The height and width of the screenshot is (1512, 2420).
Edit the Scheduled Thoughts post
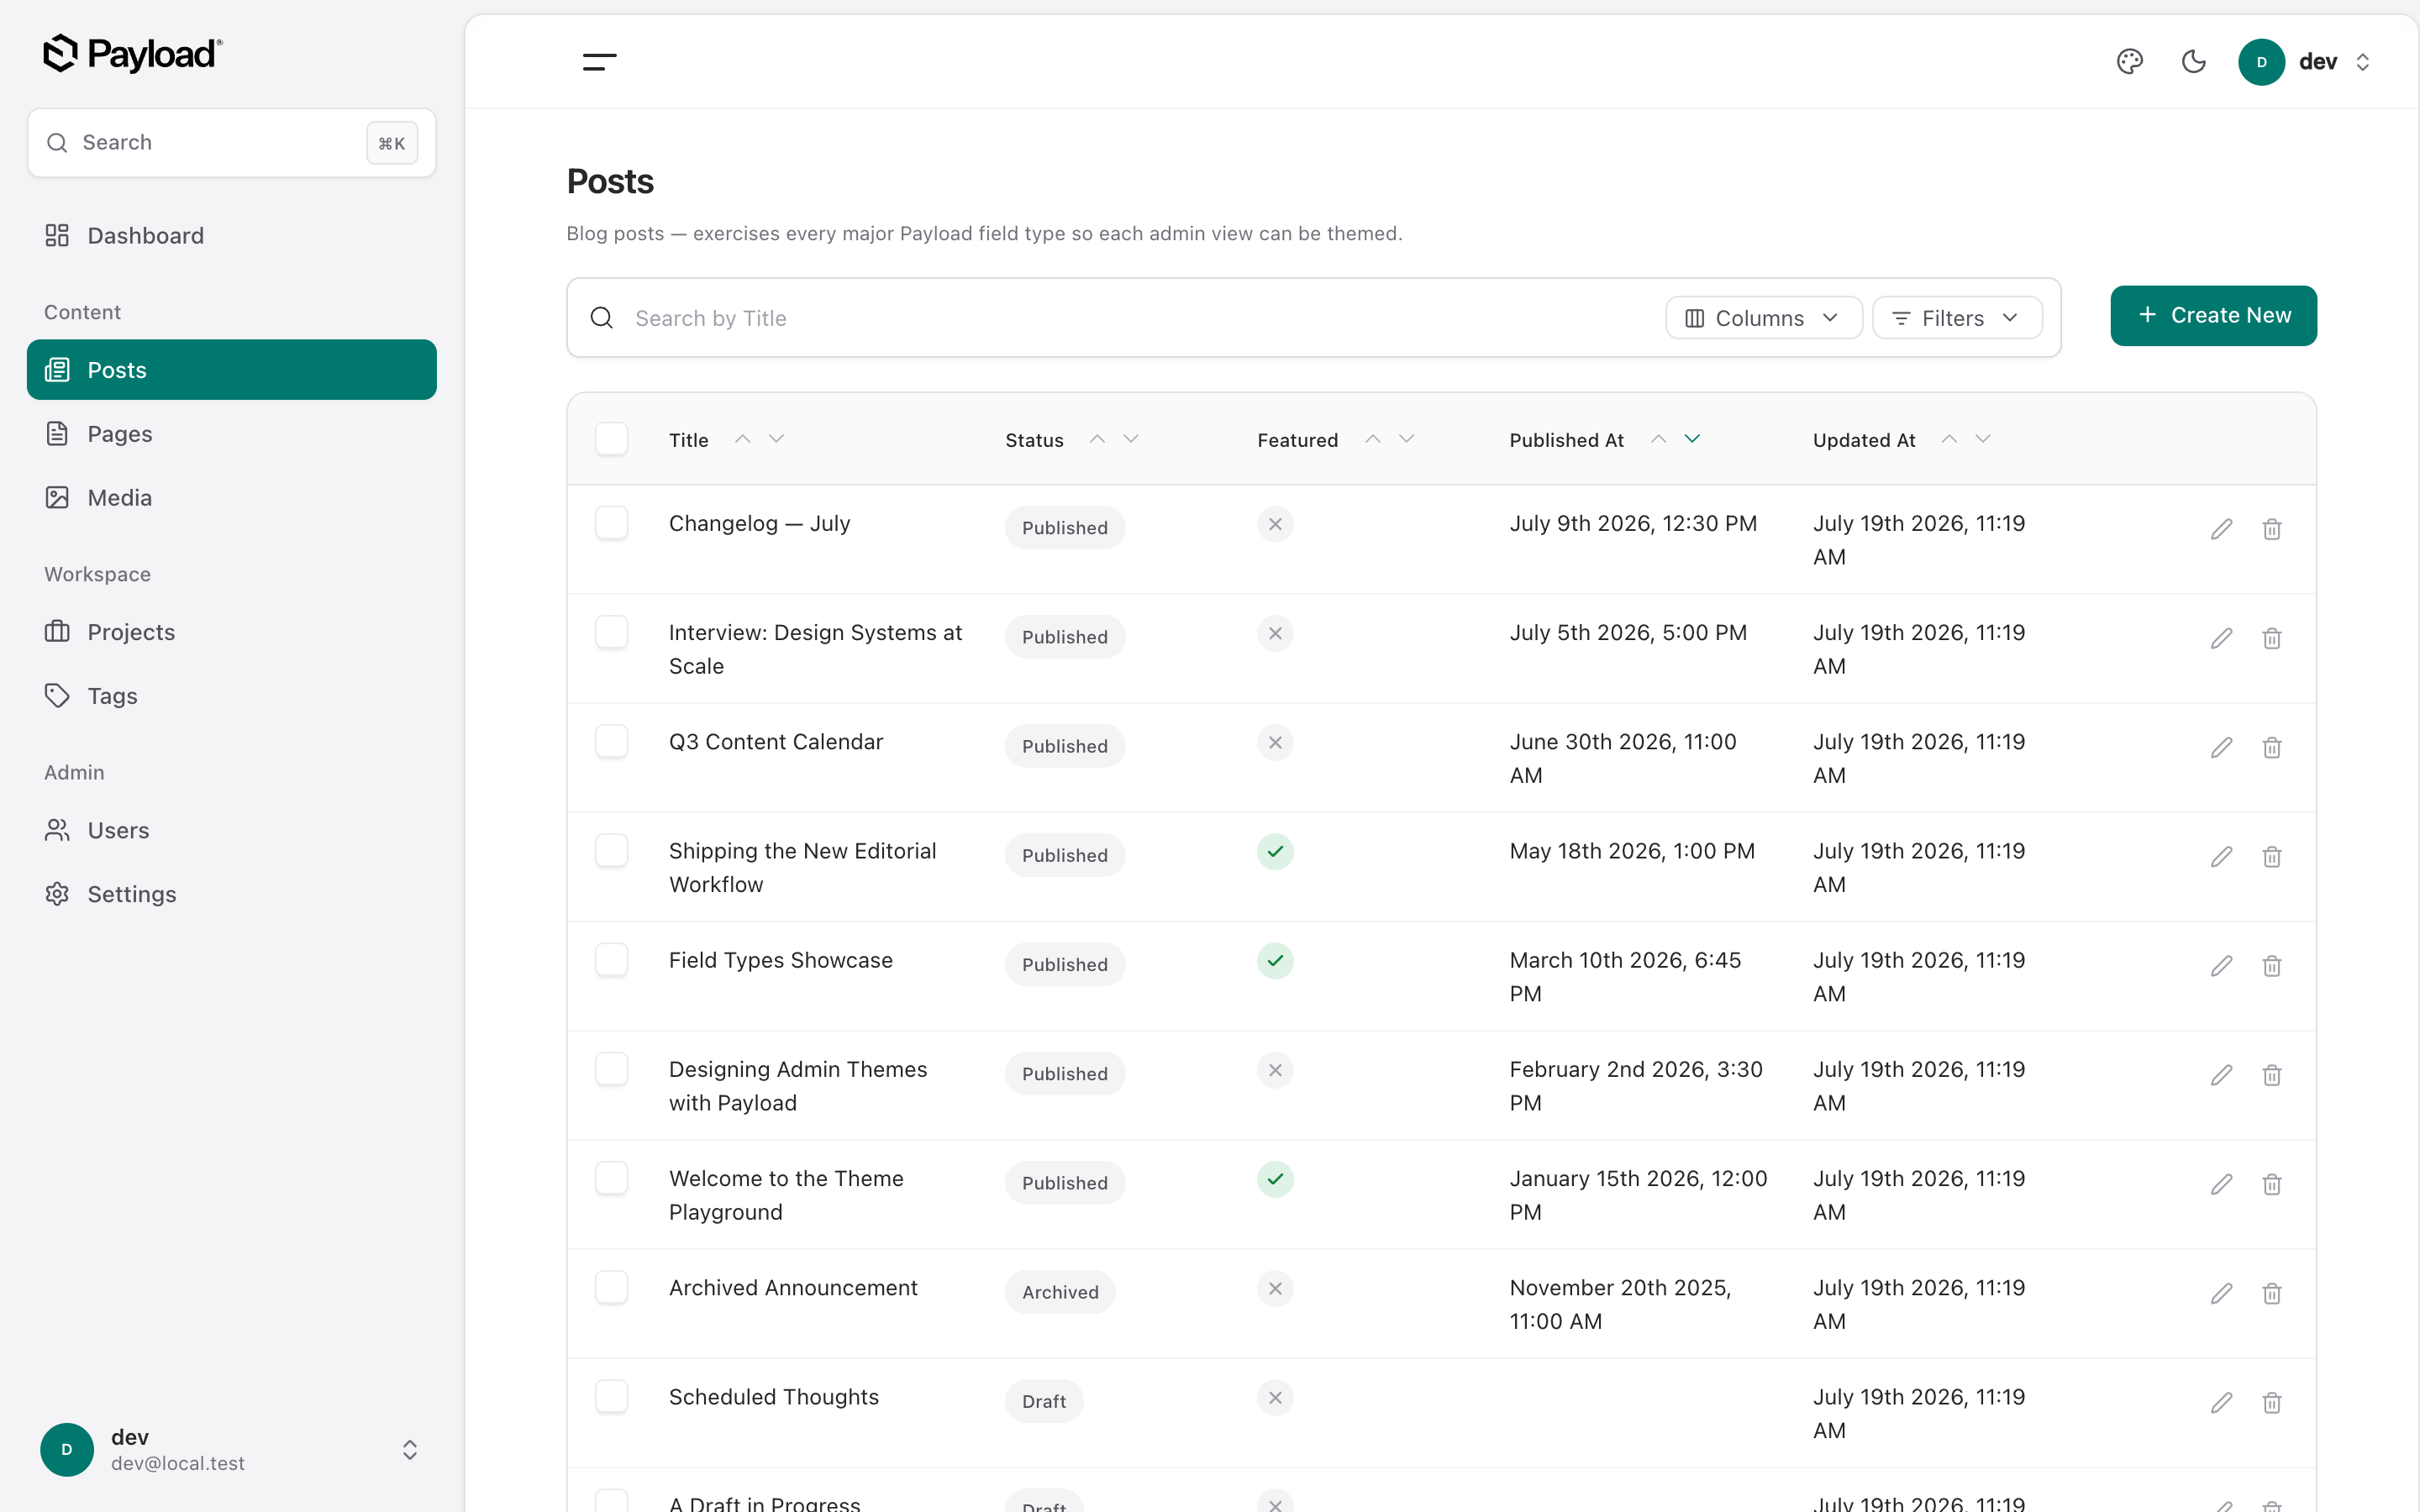(2221, 1402)
